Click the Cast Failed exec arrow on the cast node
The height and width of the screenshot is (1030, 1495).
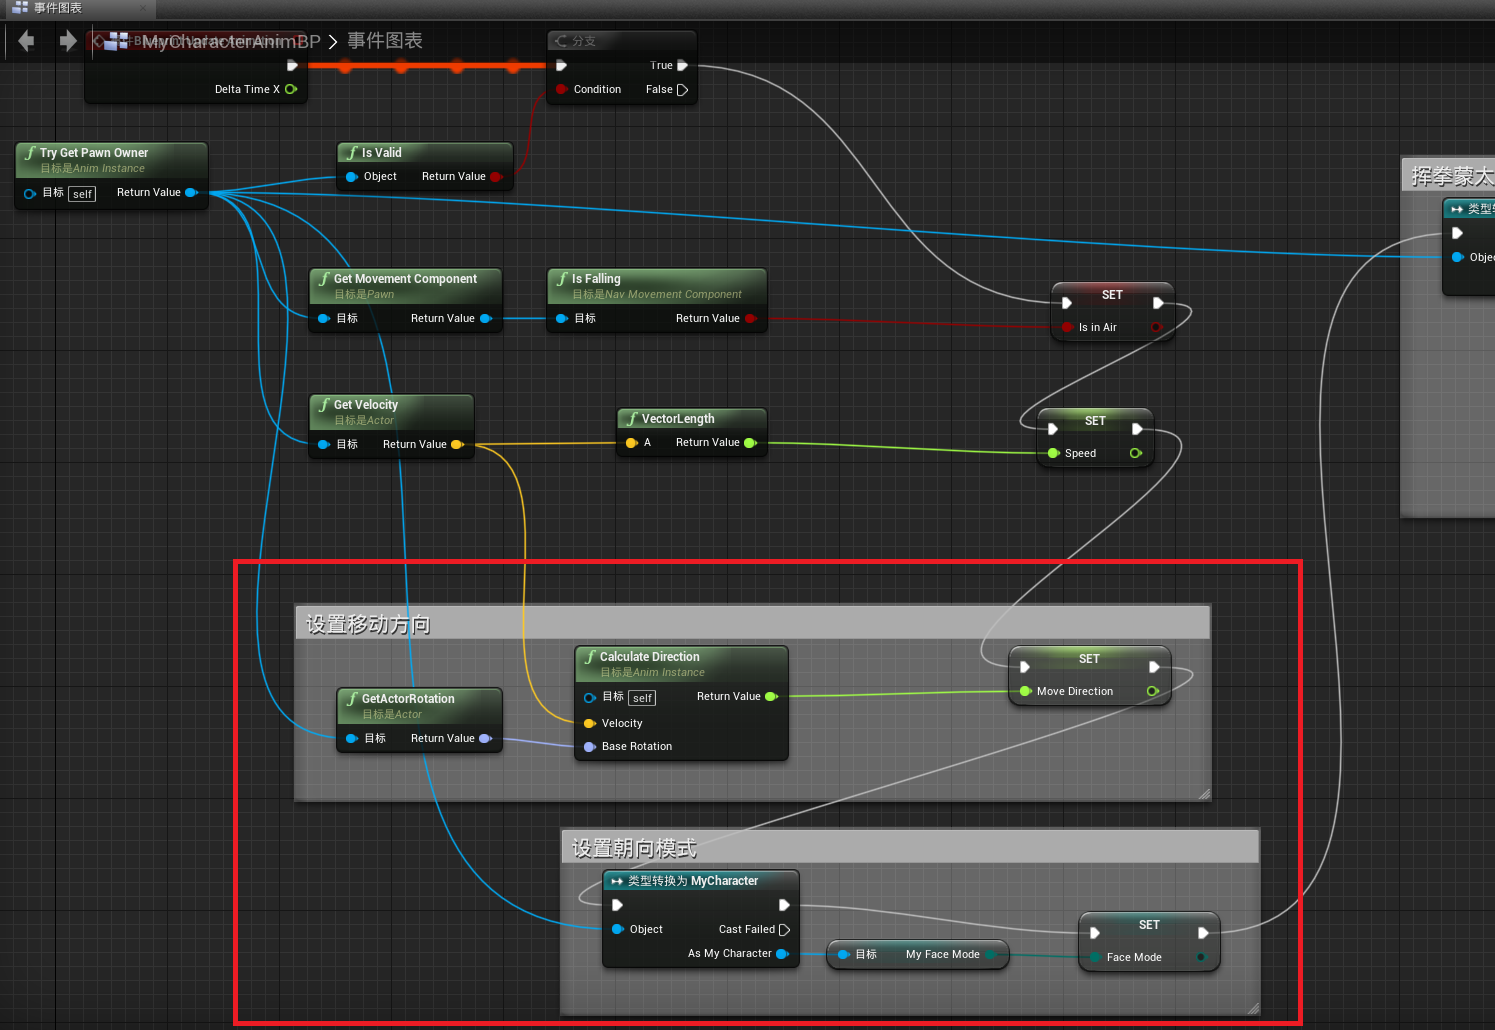[785, 929]
